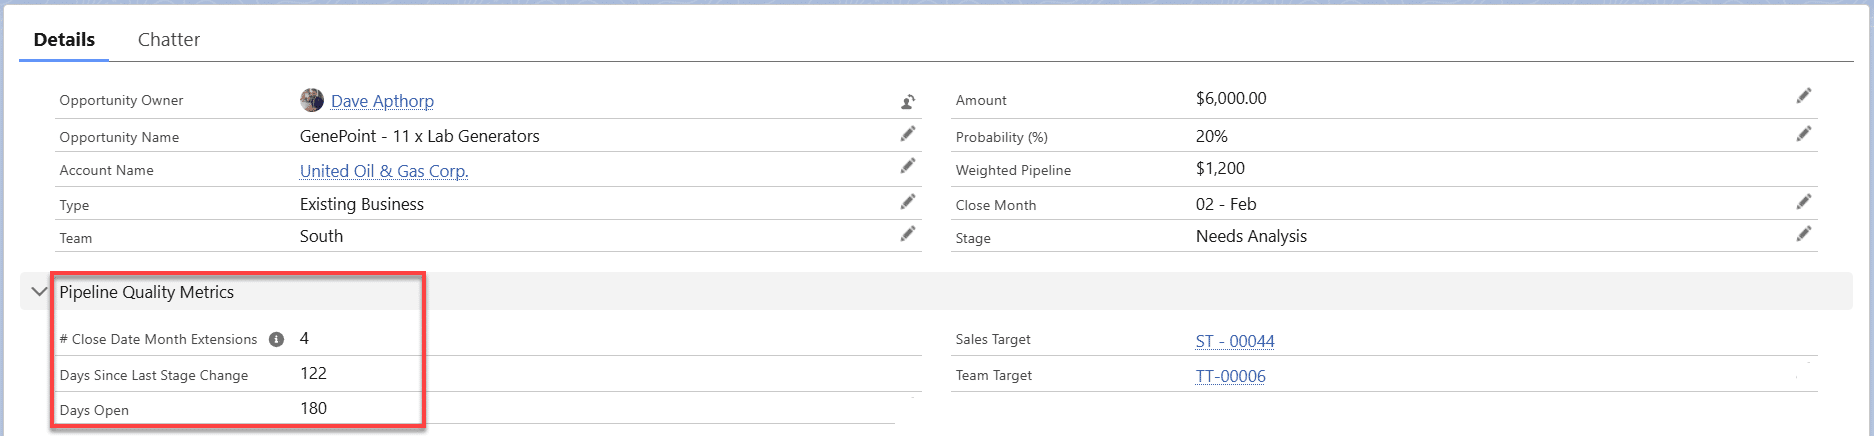Viewport: 1874px width, 436px height.
Task: Click Dave Apthorp's avatar photo
Action: coord(312,100)
